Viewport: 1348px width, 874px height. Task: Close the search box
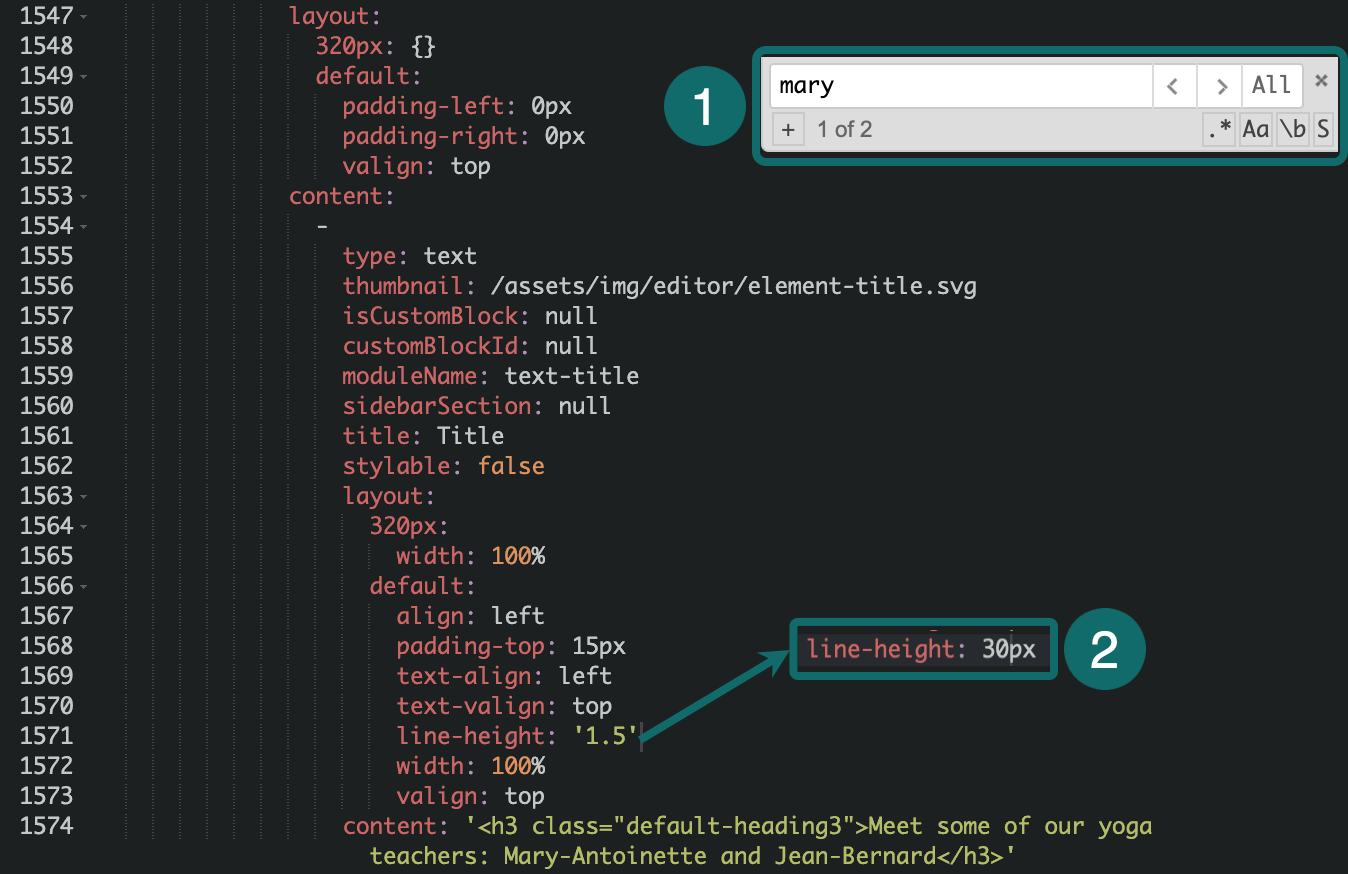(x=1321, y=82)
